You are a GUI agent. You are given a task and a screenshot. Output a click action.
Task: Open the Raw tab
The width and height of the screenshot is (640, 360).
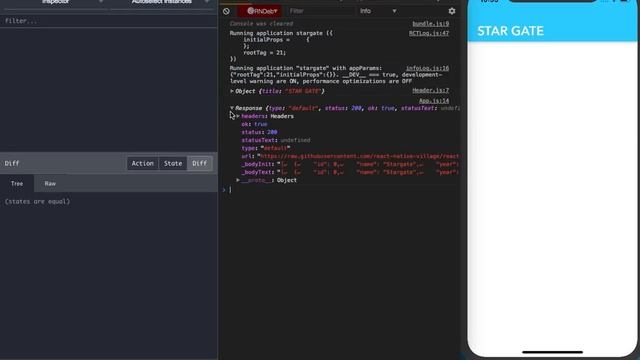click(50, 184)
